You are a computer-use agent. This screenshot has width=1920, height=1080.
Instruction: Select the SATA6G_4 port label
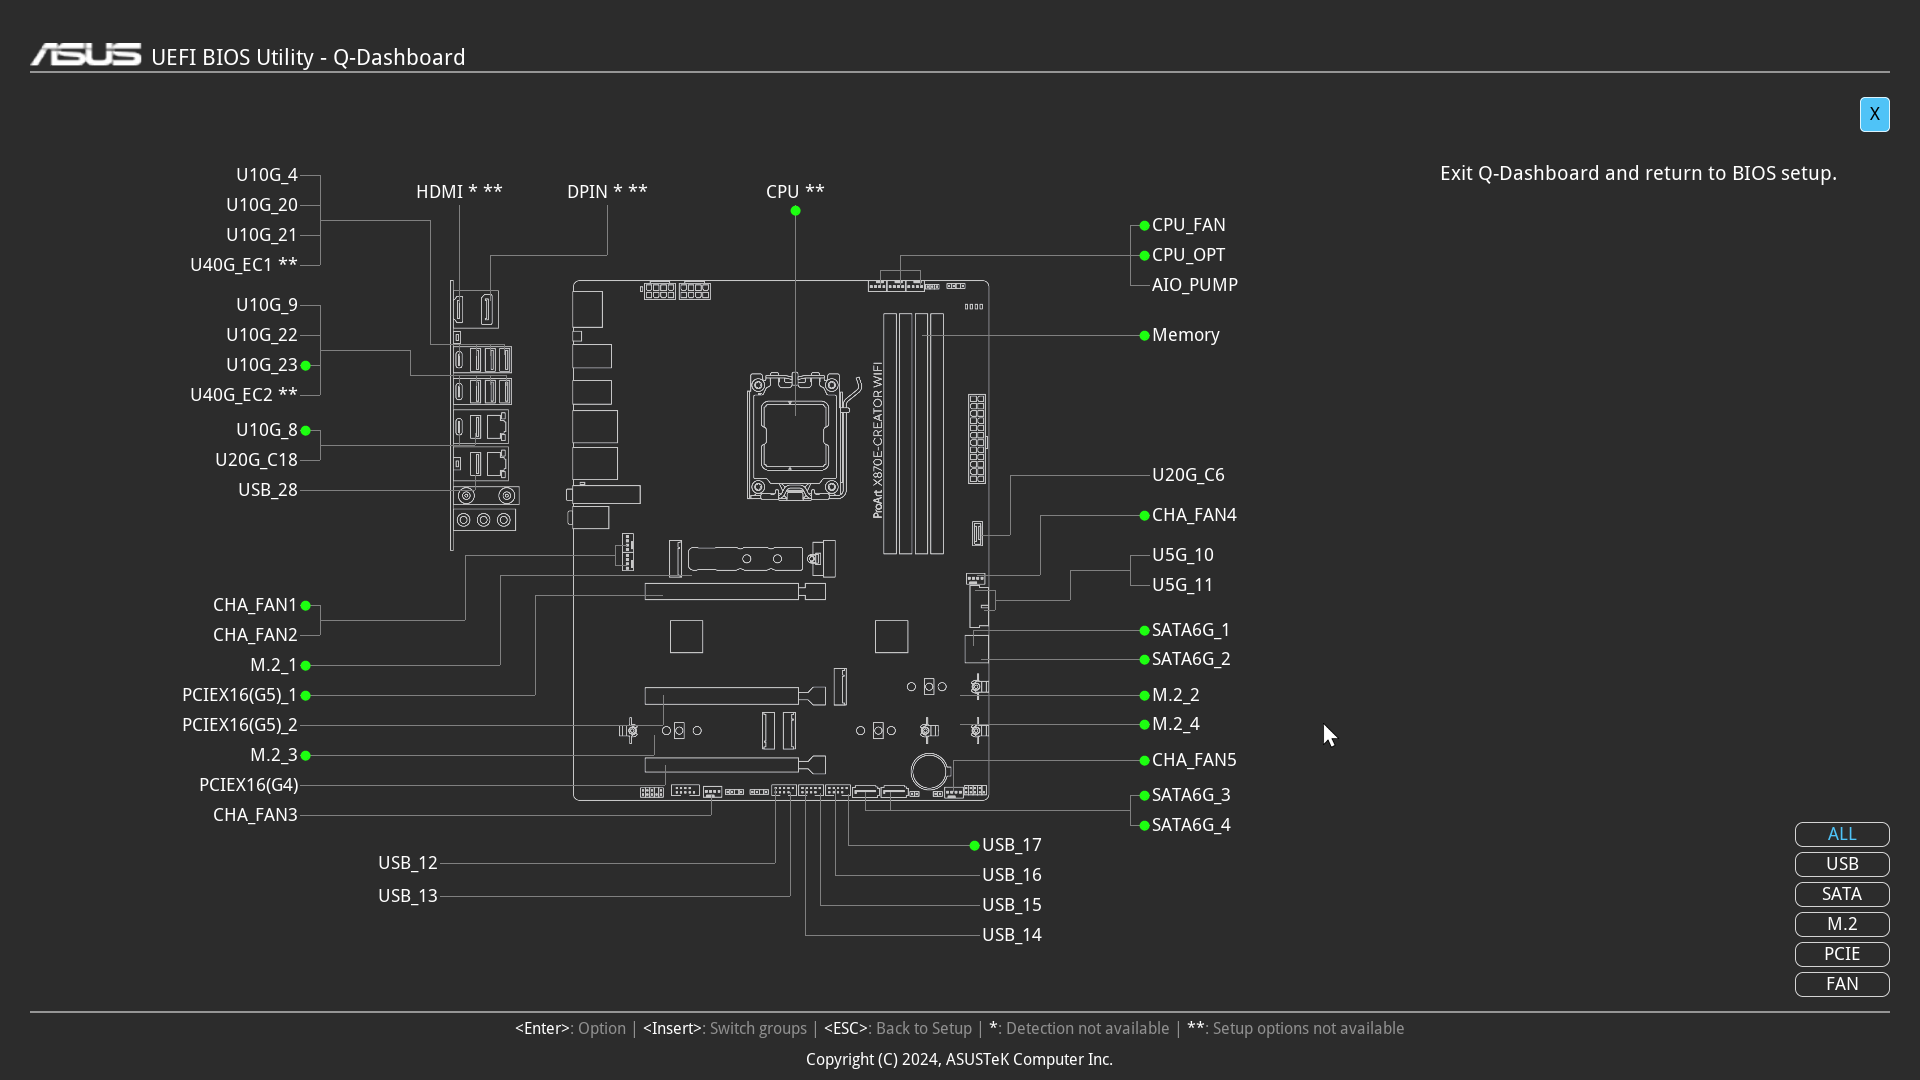click(1190, 825)
